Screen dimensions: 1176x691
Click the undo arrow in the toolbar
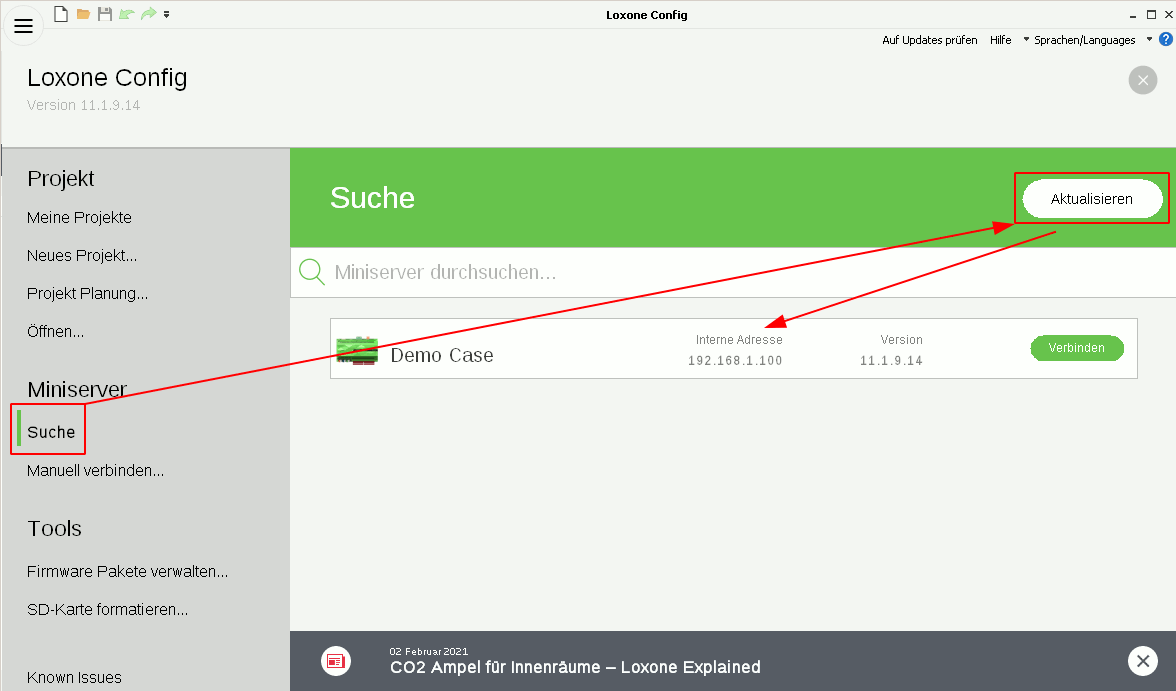click(126, 14)
